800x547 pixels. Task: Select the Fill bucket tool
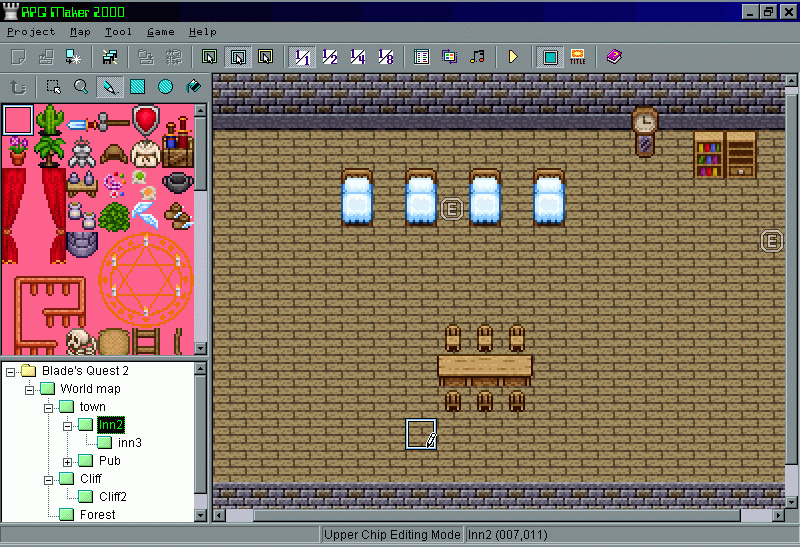[193, 87]
